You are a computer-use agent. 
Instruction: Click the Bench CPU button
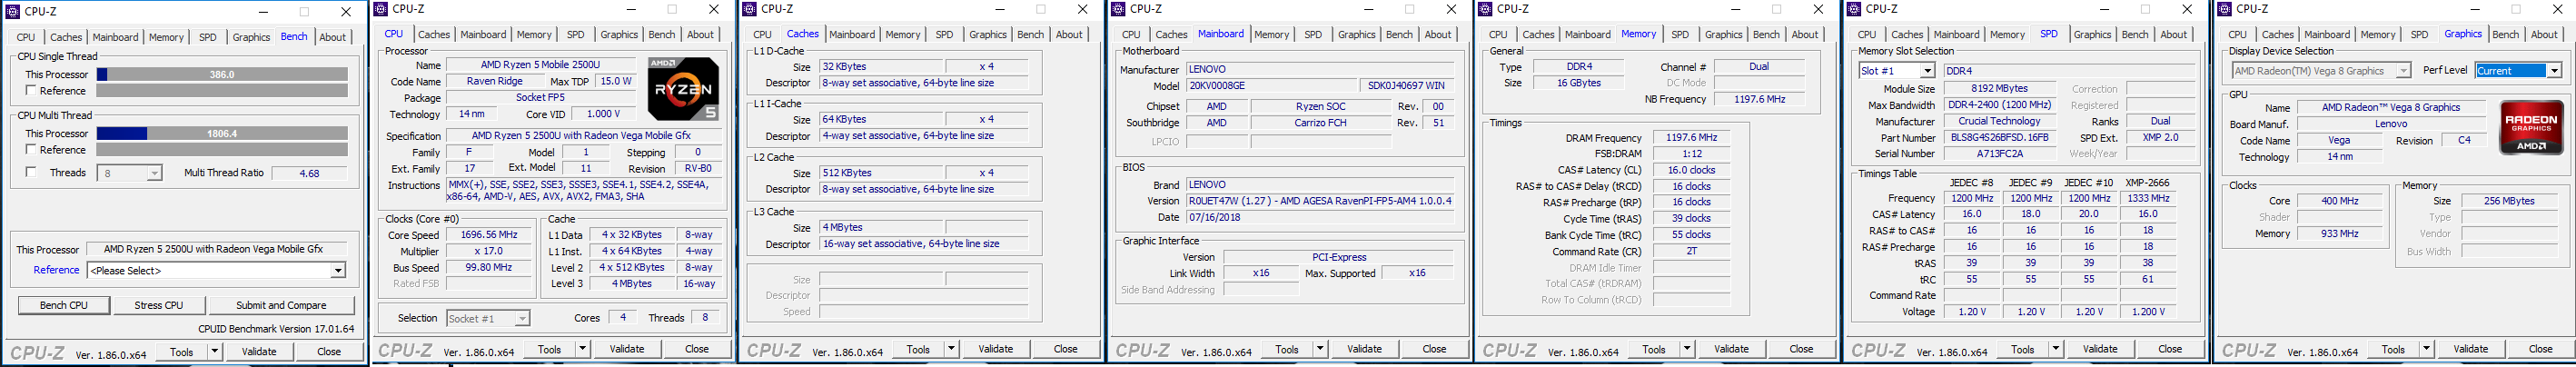64,305
